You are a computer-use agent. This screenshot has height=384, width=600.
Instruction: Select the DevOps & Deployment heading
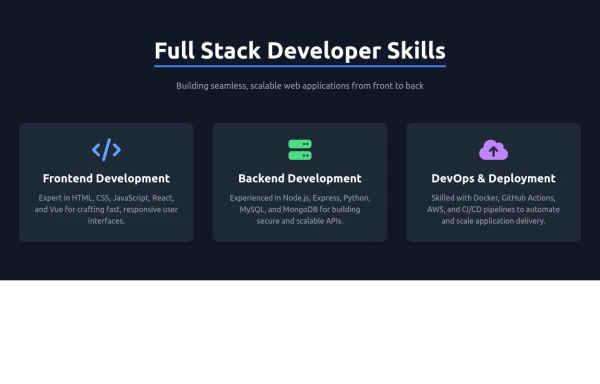tap(494, 178)
